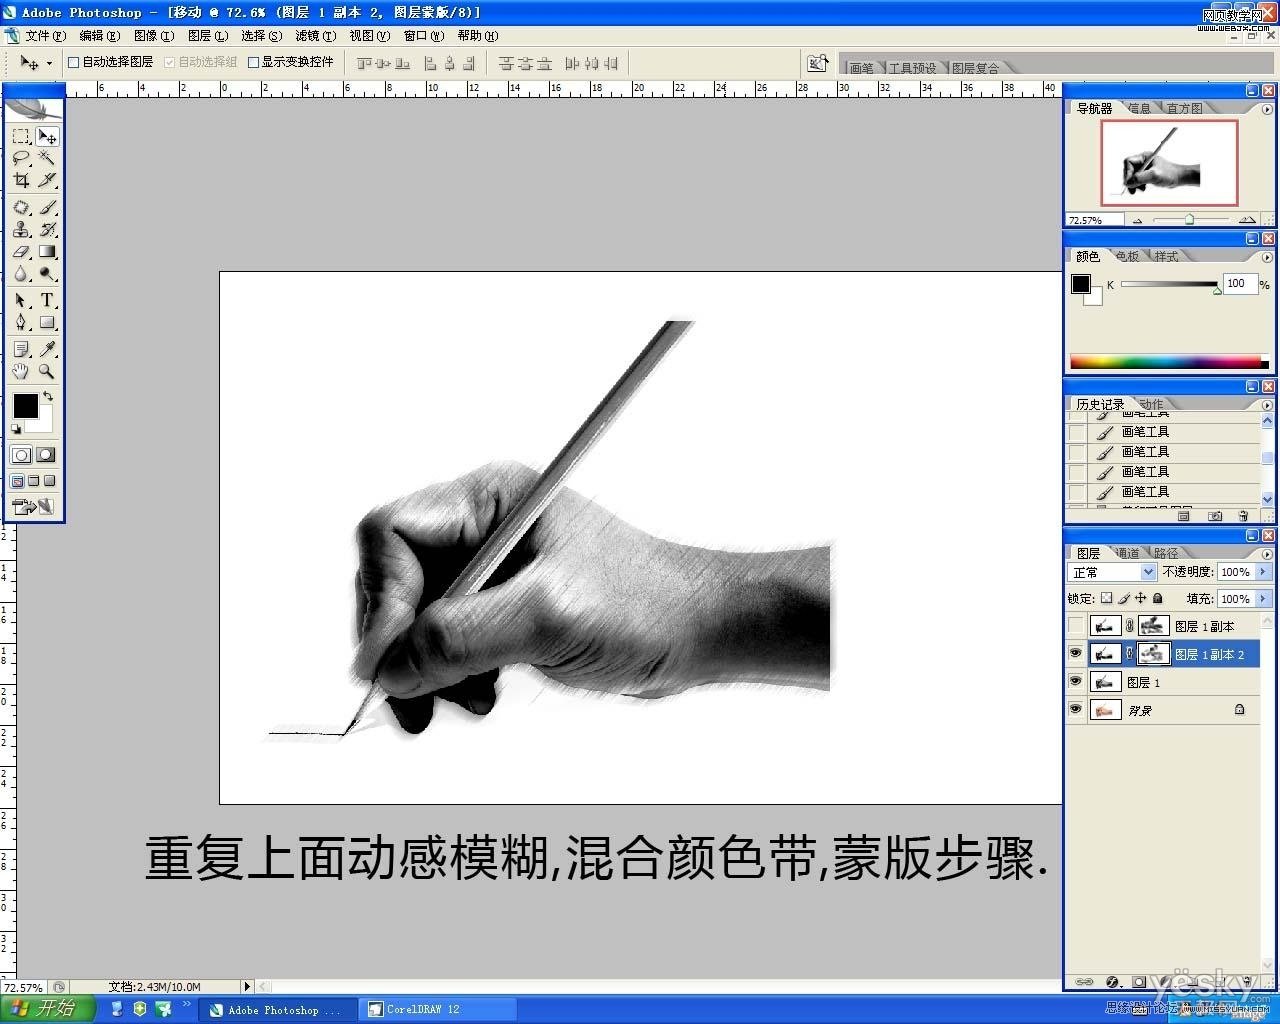Select the Gradient tool

coord(47,252)
